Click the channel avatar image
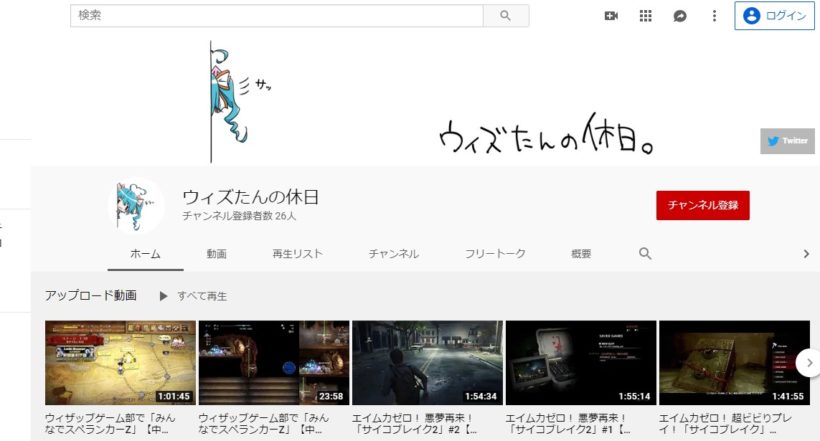Screen dimensions: 820x441 (x=135, y=205)
